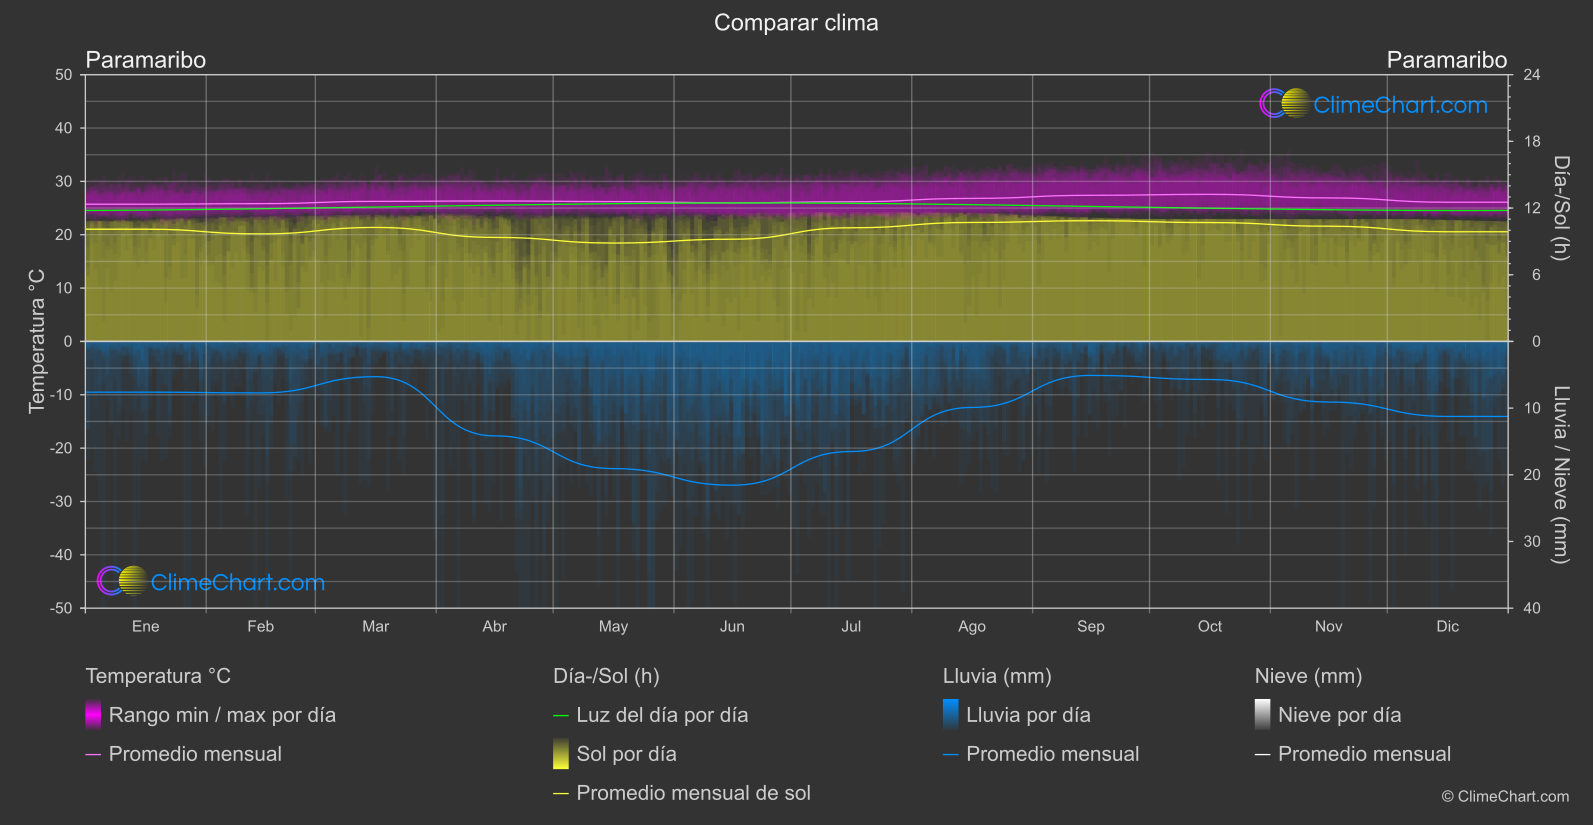
Task: Click the 'Dic' month label
Action: pyautogui.click(x=1448, y=626)
